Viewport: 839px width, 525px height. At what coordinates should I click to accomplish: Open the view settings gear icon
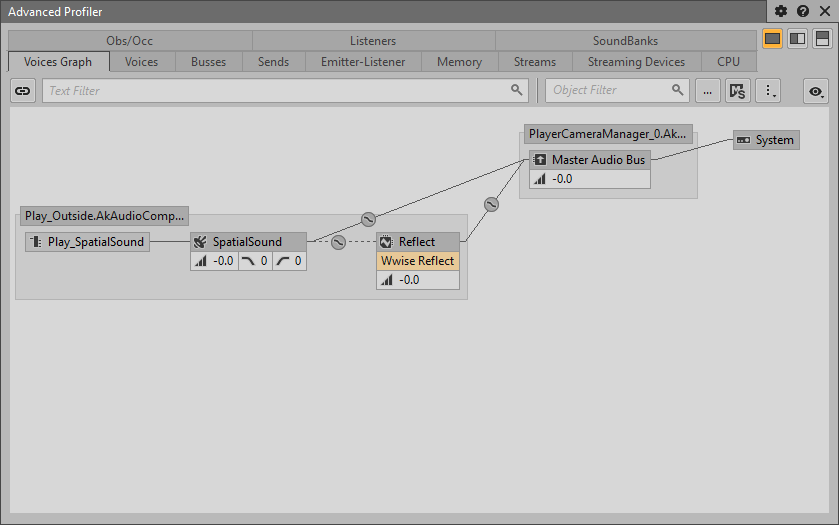click(782, 11)
